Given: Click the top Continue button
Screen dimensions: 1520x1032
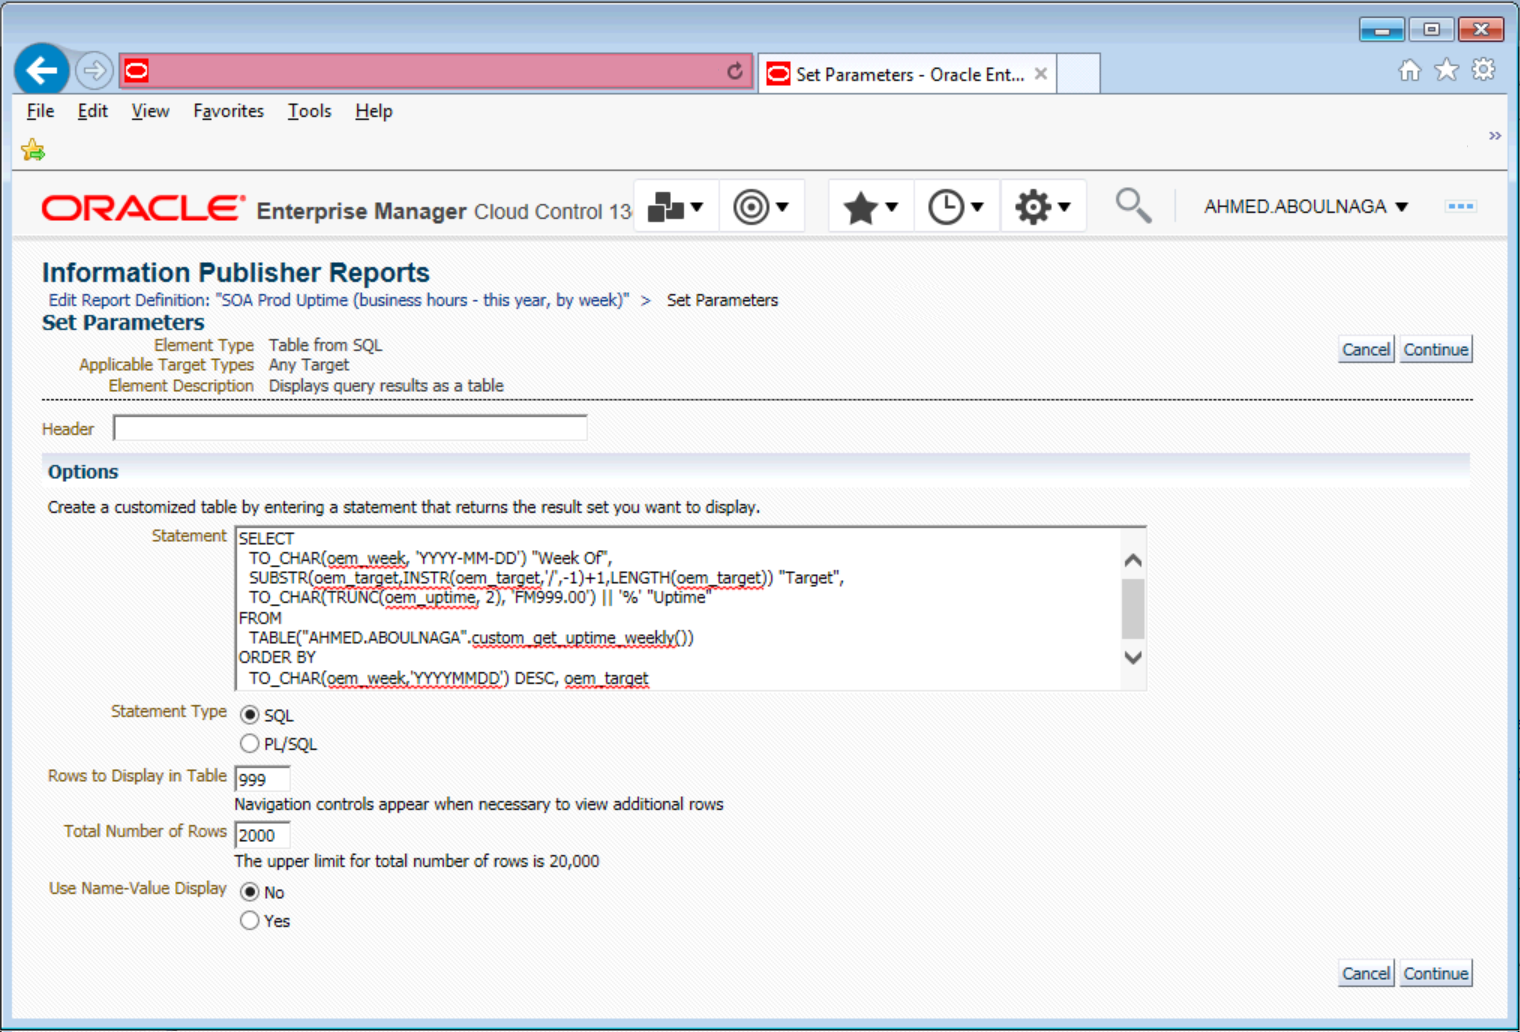Looking at the screenshot, I should [1435, 349].
